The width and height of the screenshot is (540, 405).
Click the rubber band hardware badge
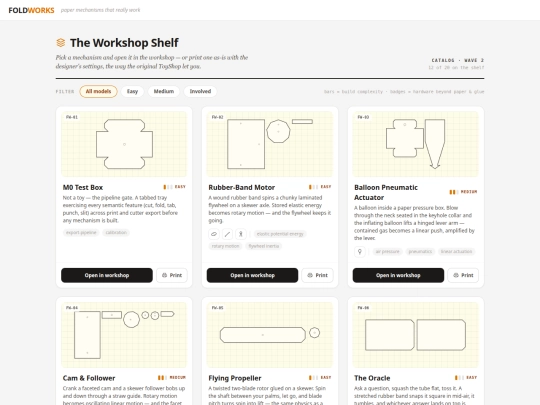pos(214,234)
